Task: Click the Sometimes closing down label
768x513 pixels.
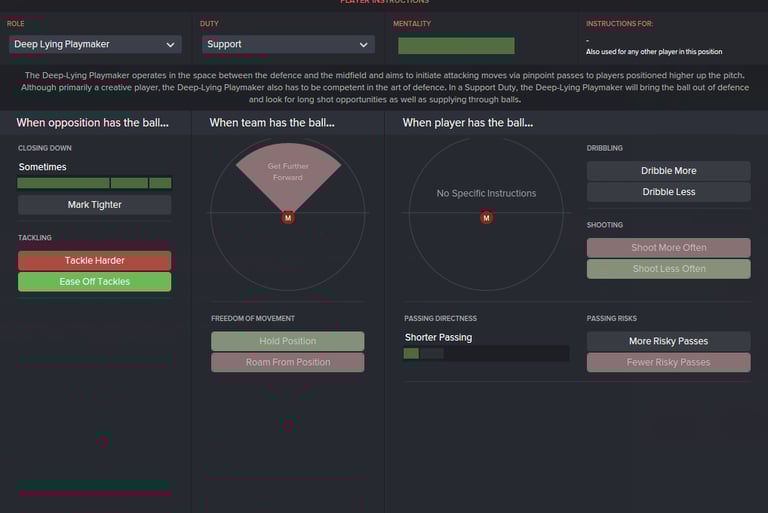Action: tap(43, 167)
